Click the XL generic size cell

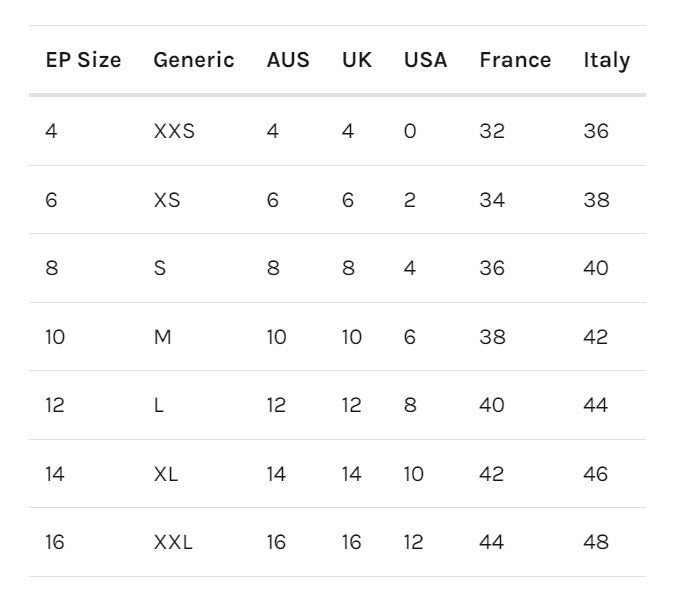point(166,474)
